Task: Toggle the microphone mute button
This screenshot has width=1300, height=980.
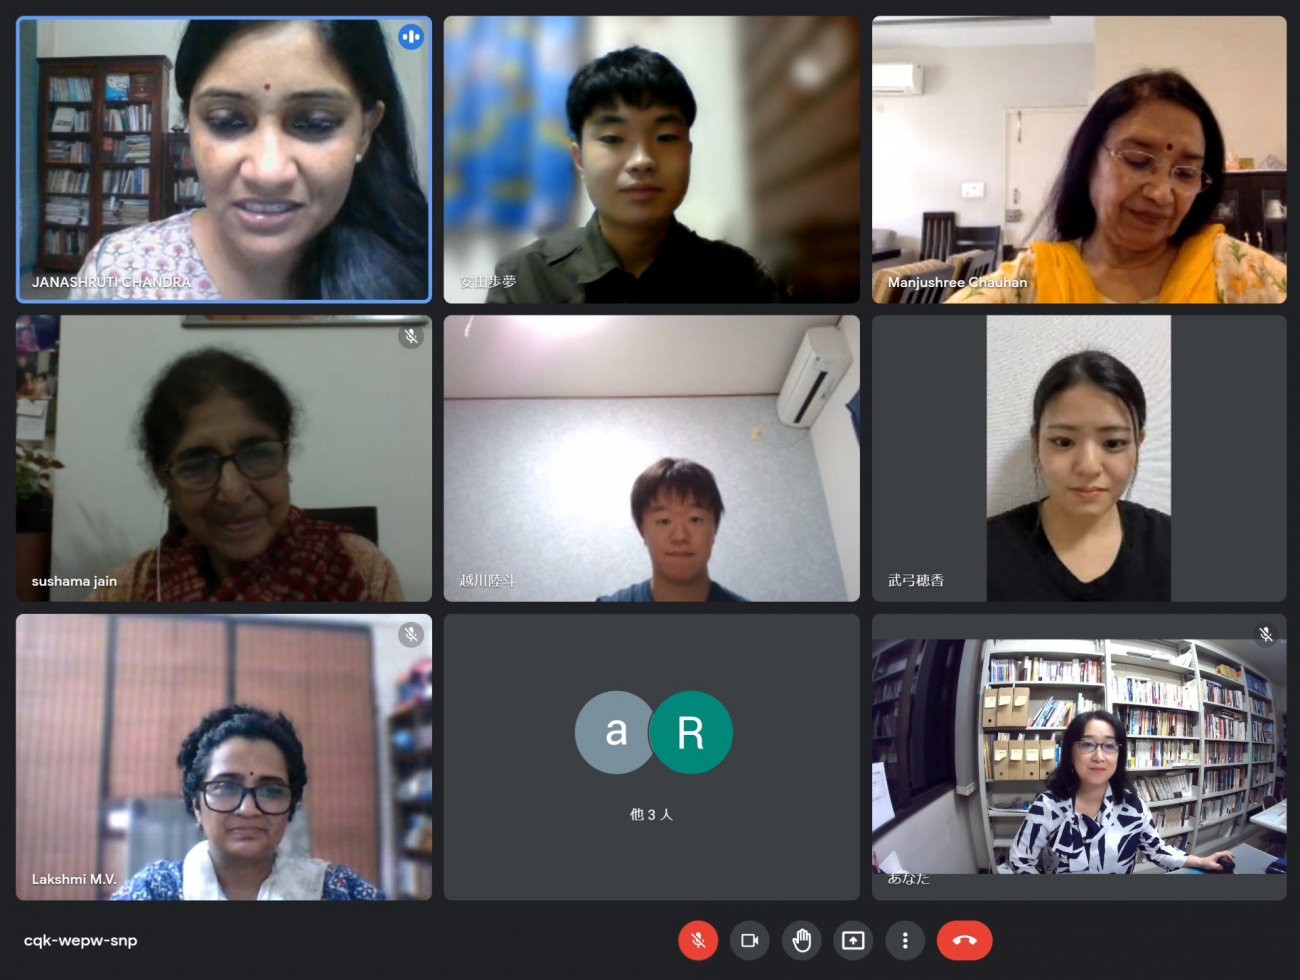Action: [698, 940]
